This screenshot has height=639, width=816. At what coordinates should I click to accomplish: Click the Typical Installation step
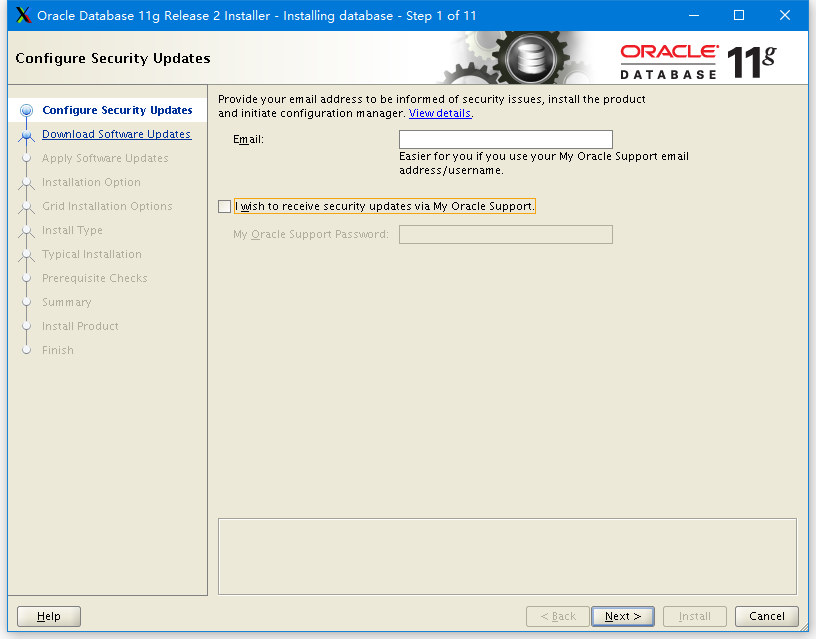pyautogui.click(x=92, y=254)
